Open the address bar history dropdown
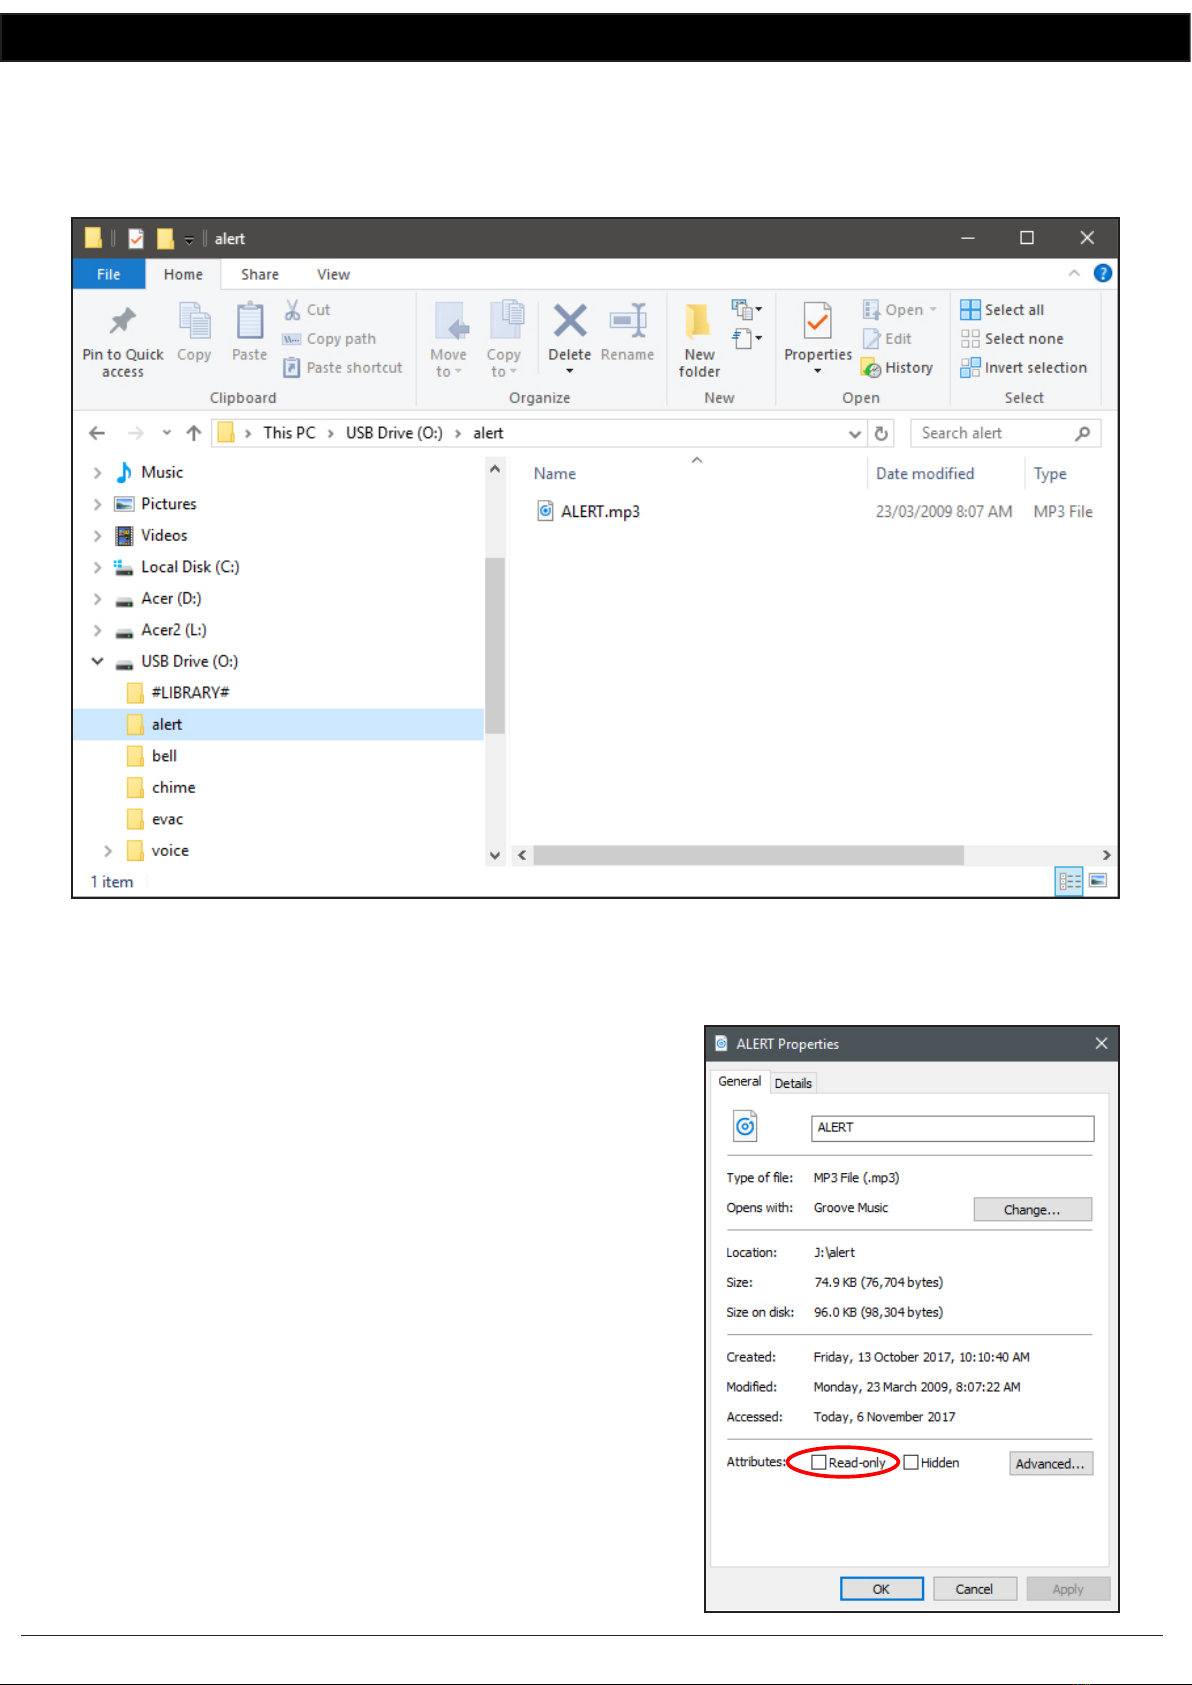The height and width of the screenshot is (1685, 1192). pos(854,433)
